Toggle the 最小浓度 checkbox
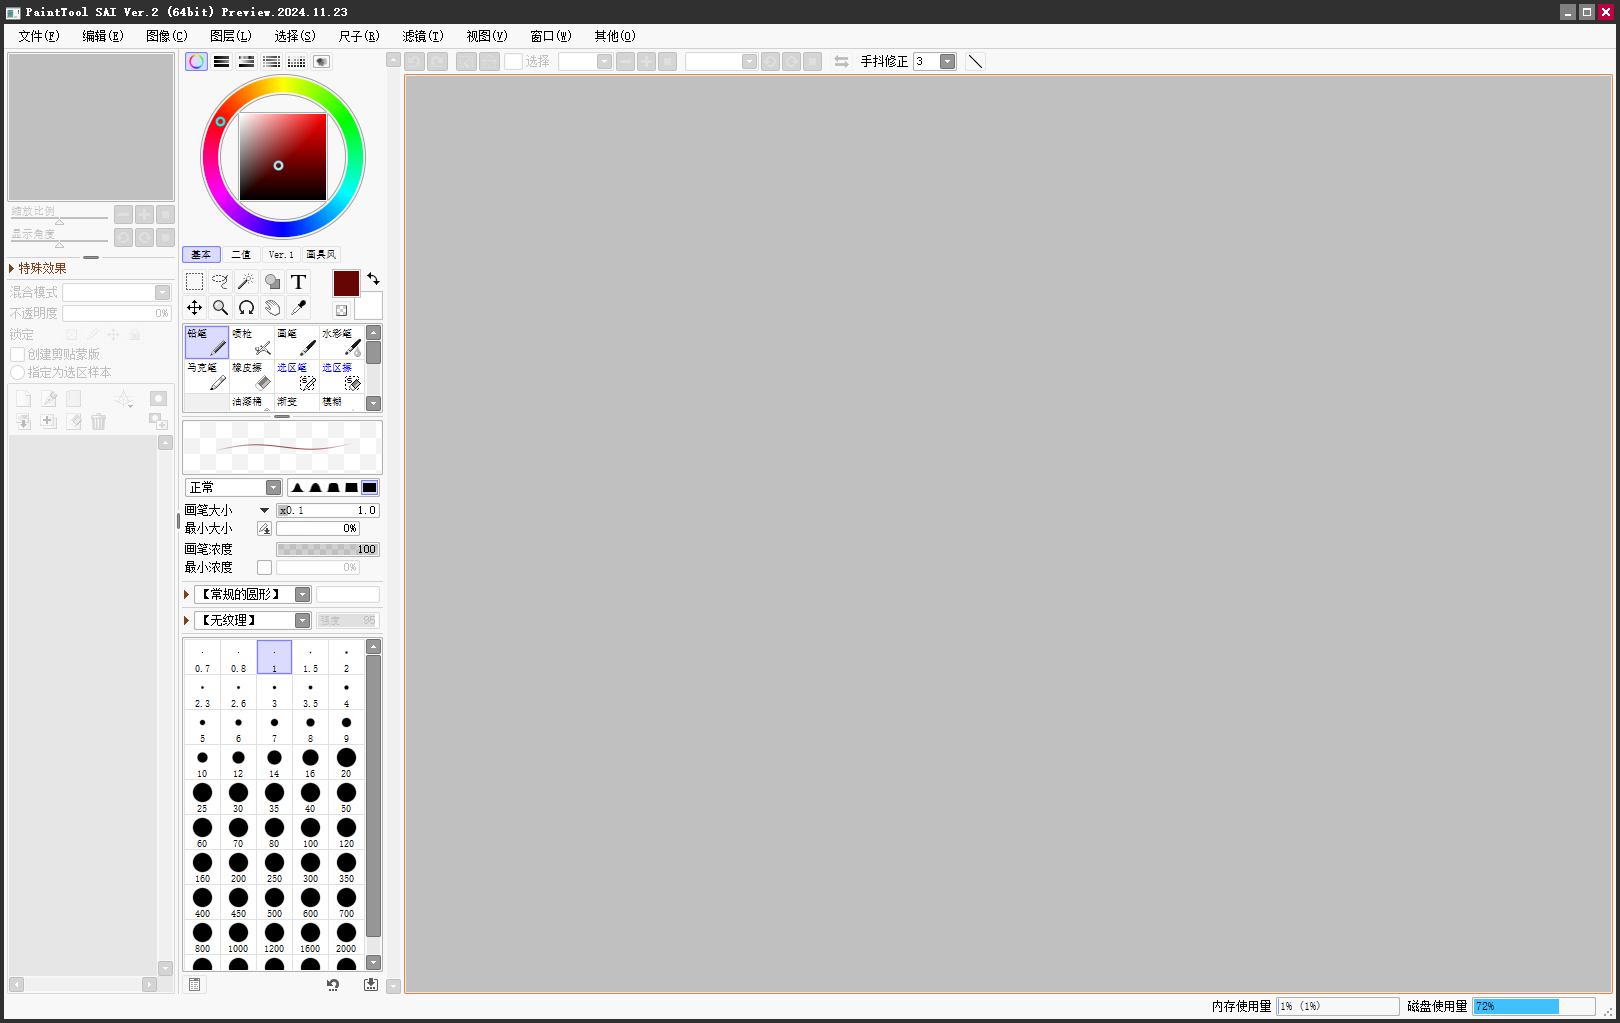Viewport: 1620px width, 1023px height. point(264,568)
